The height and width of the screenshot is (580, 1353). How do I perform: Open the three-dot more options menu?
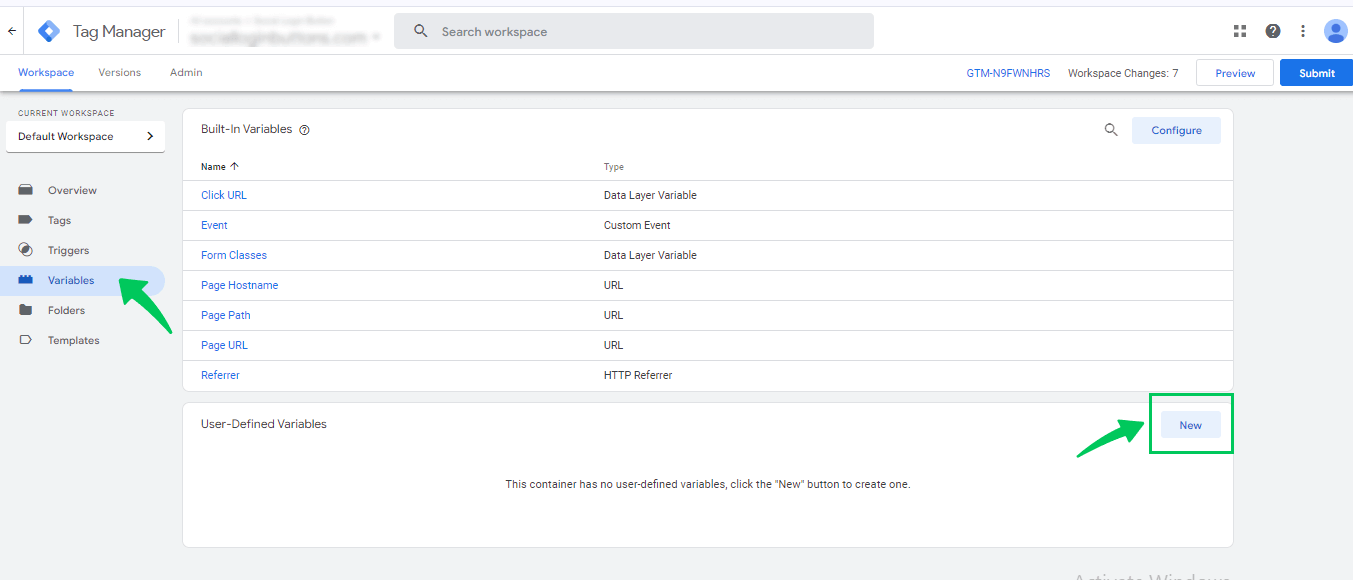[1303, 31]
